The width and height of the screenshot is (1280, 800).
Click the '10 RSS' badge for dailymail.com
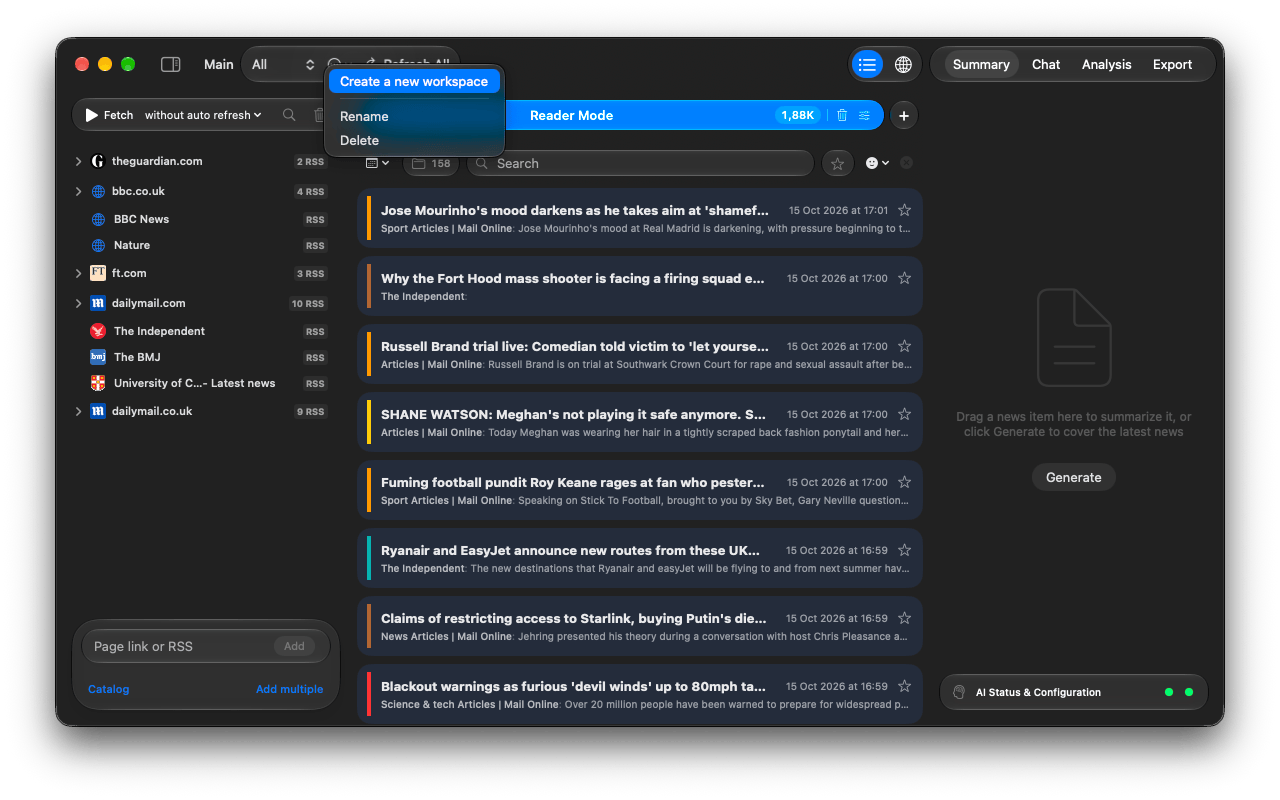[308, 304]
